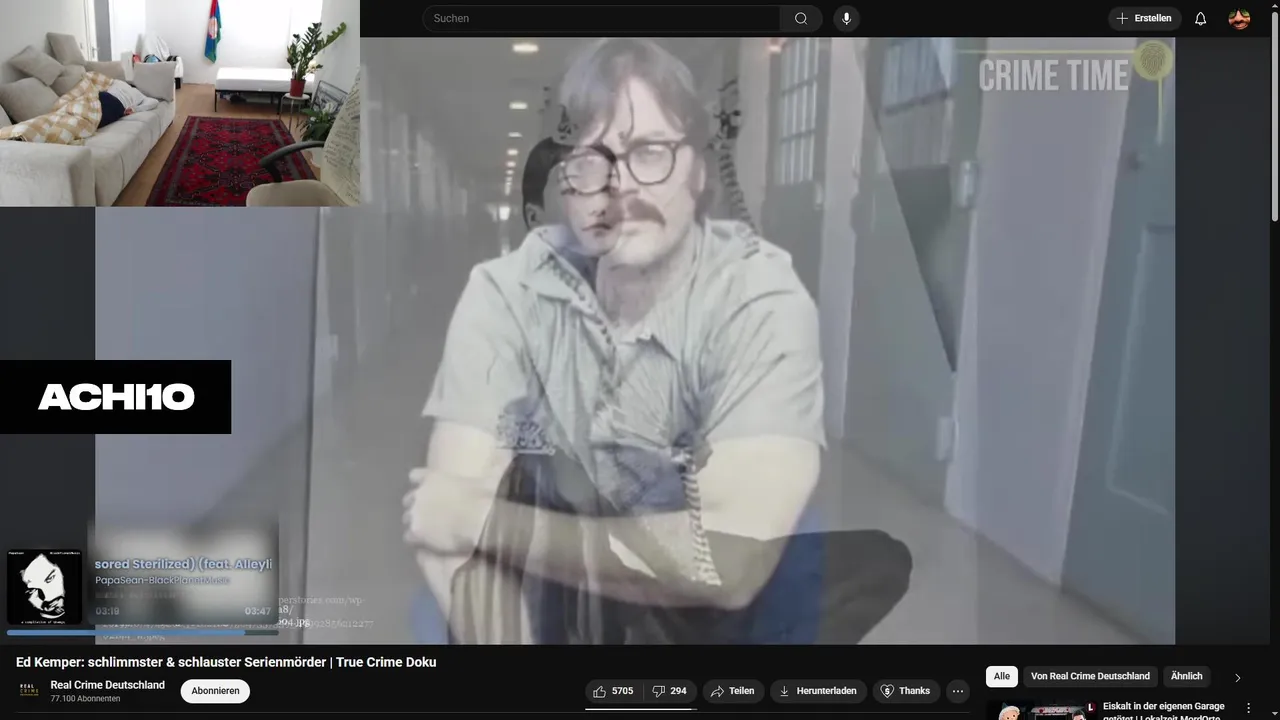1280x720 pixels.
Task: Show more filter chips with right arrow
Action: [x=1237, y=677]
